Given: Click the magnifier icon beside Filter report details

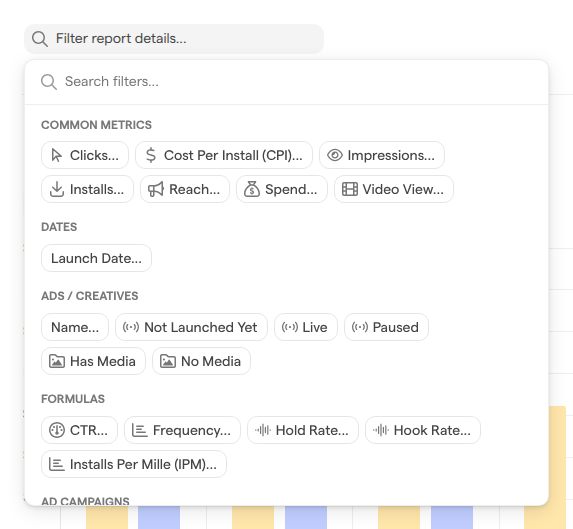Looking at the screenshot, I should tap(39, 39).
